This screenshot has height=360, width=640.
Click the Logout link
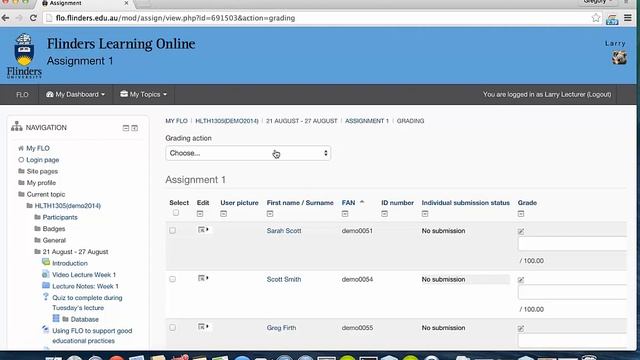coord(599,94)
